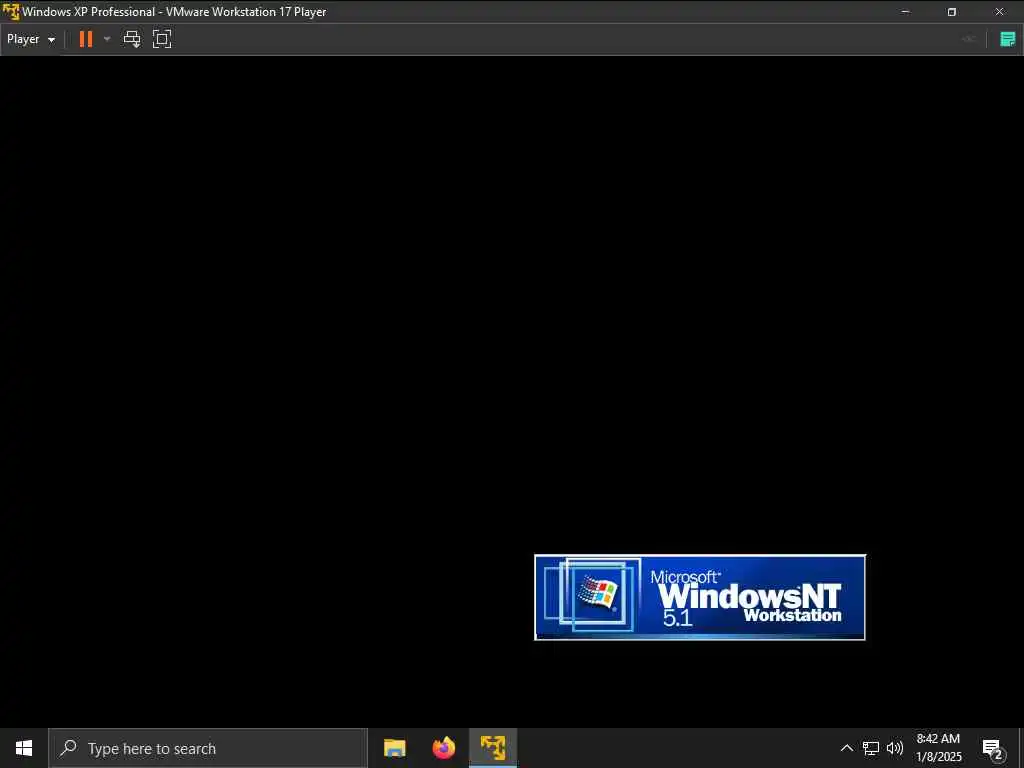Image resolution: width=1024 pixels, height=768 pixels.
Task: Open File Explorer from the taskbar
Action: (394, 748)
